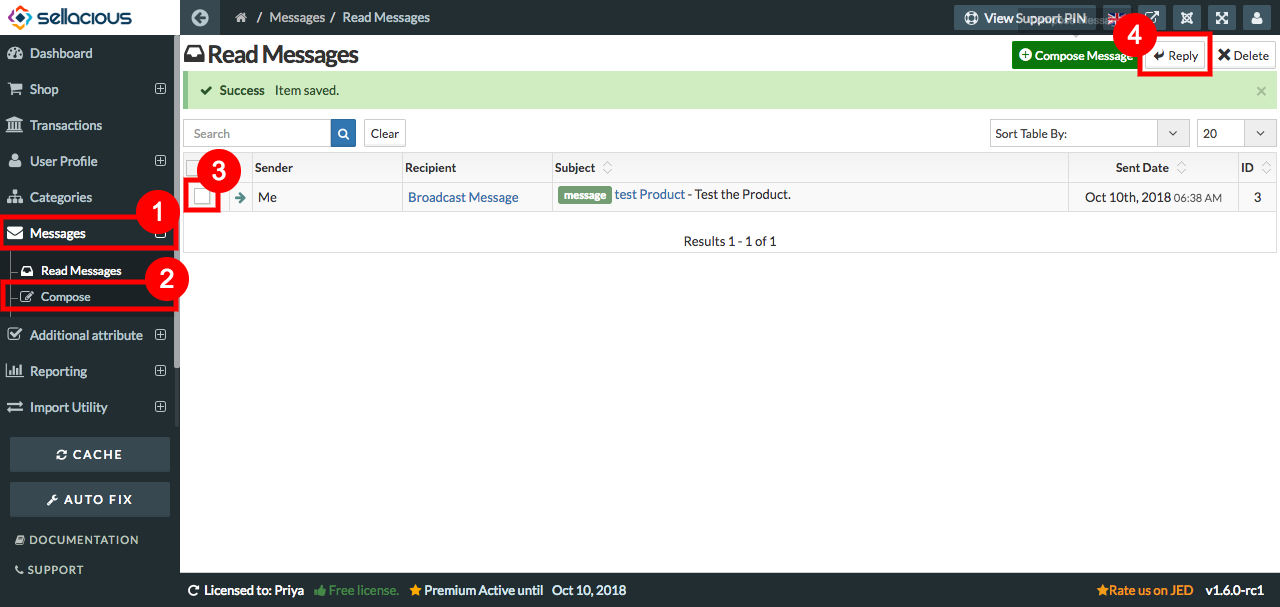
Task: Open the 20 results-per-page dropdown
Action: click(1236, 133)
